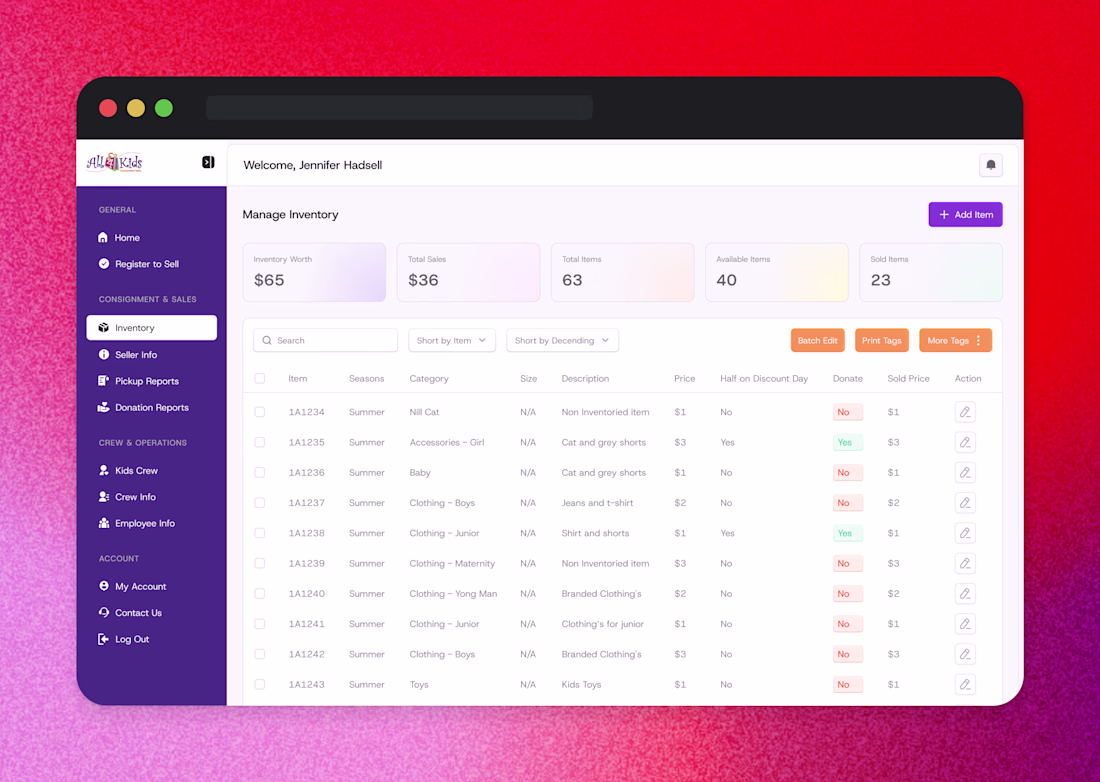1100x782 pixels.
Task: Check the select-all checkbox in table header
Action: pyautogui.click(x=260, y=378)
